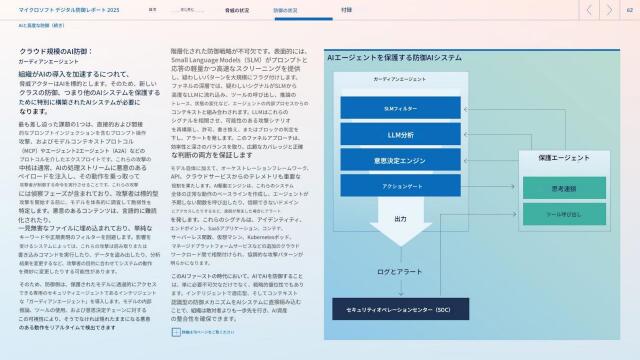This screenshot has width=640, height=360.
Task: Click the plus icon beside the details link
Action: (176, 332)
